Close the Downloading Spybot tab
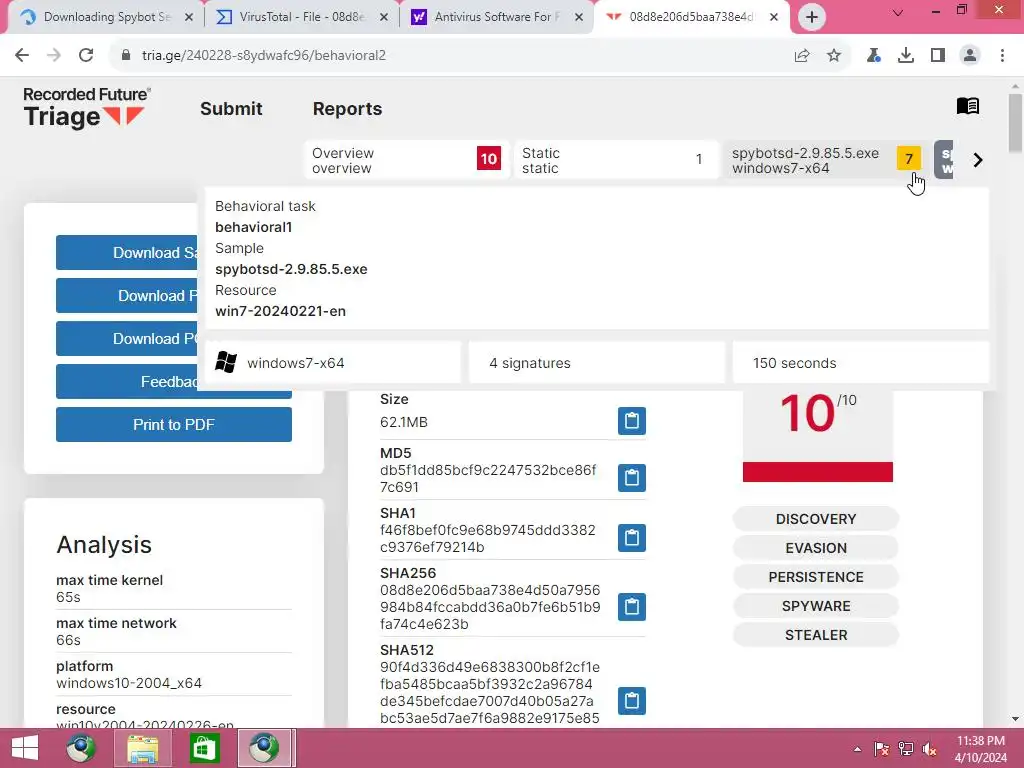1024x768 pixels. coord(189,18)
